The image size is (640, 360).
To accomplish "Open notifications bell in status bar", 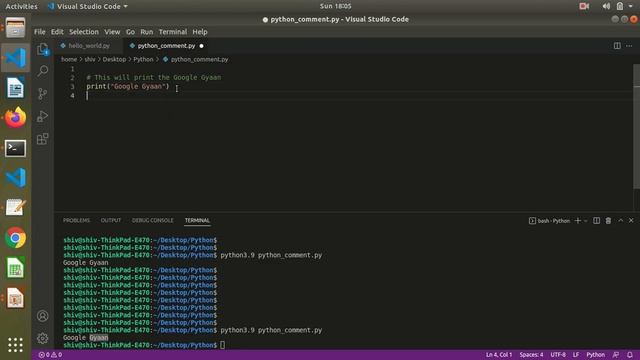I will (x=630, y=355).
